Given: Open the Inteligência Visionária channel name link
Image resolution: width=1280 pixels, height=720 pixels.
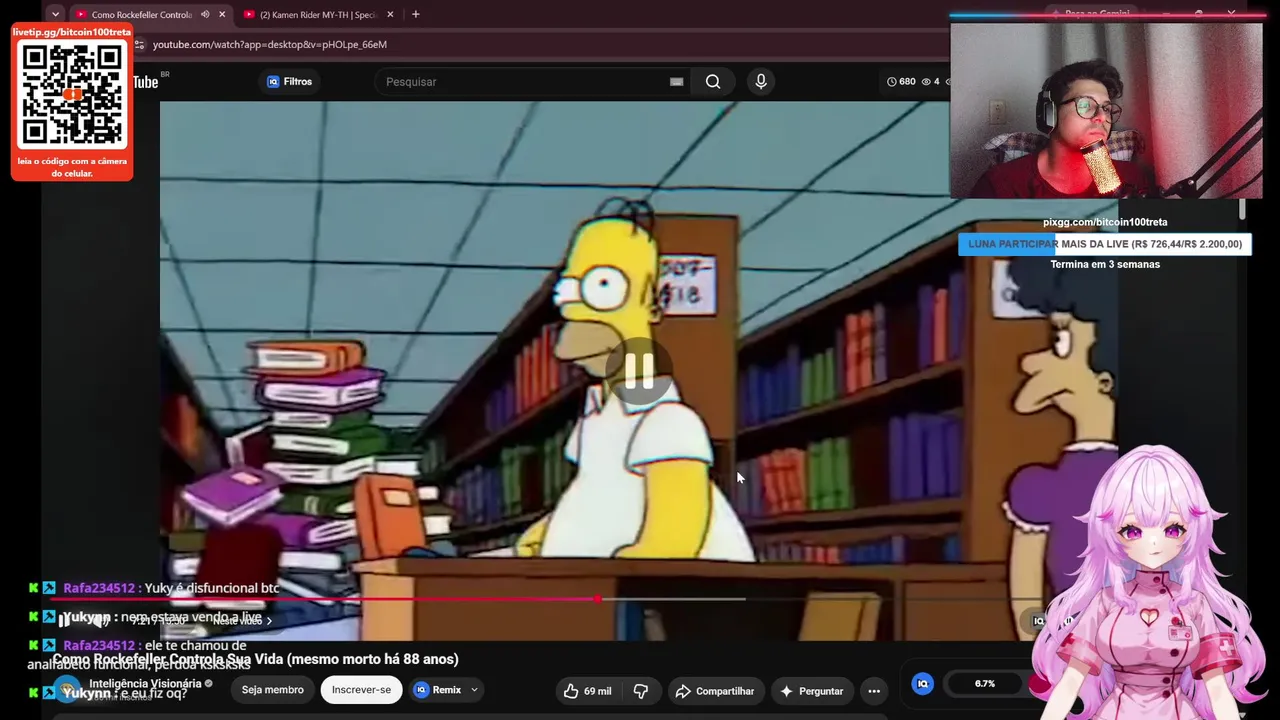Looking at the screenshot, I should point(145,684).
